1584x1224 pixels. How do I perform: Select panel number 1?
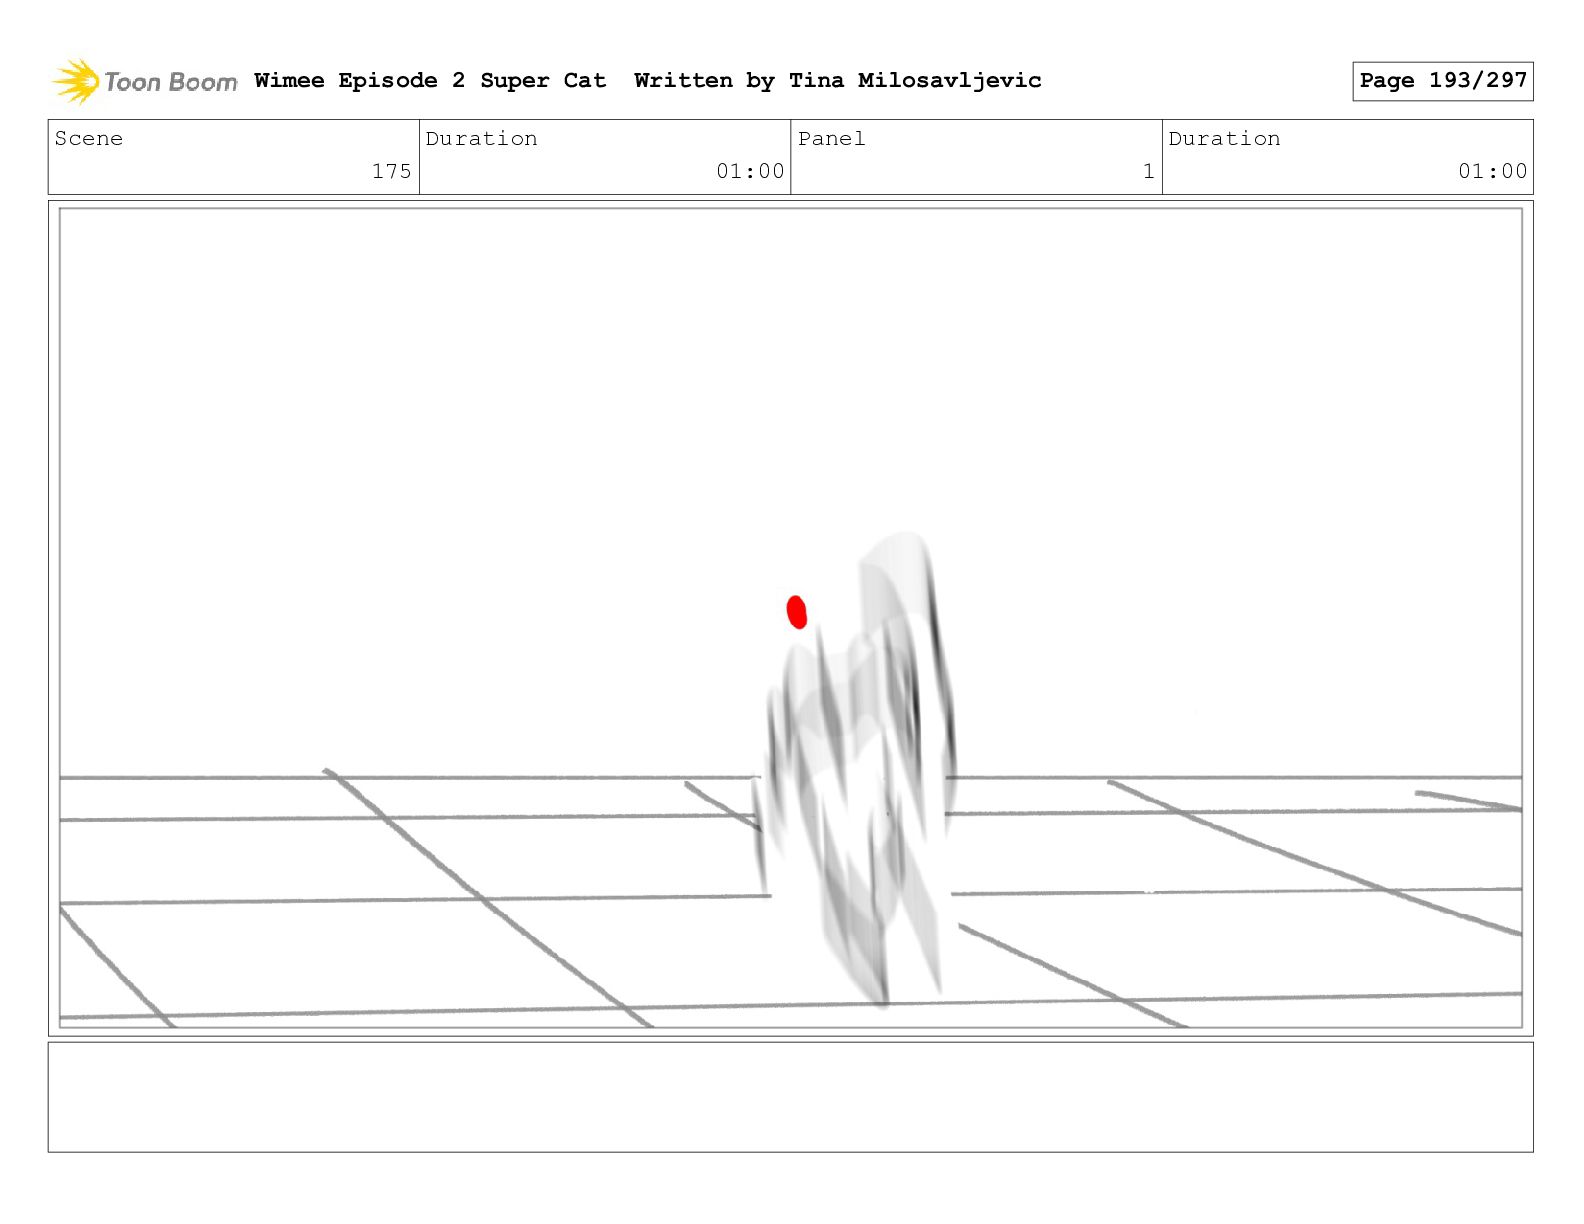pos(1148,171)
